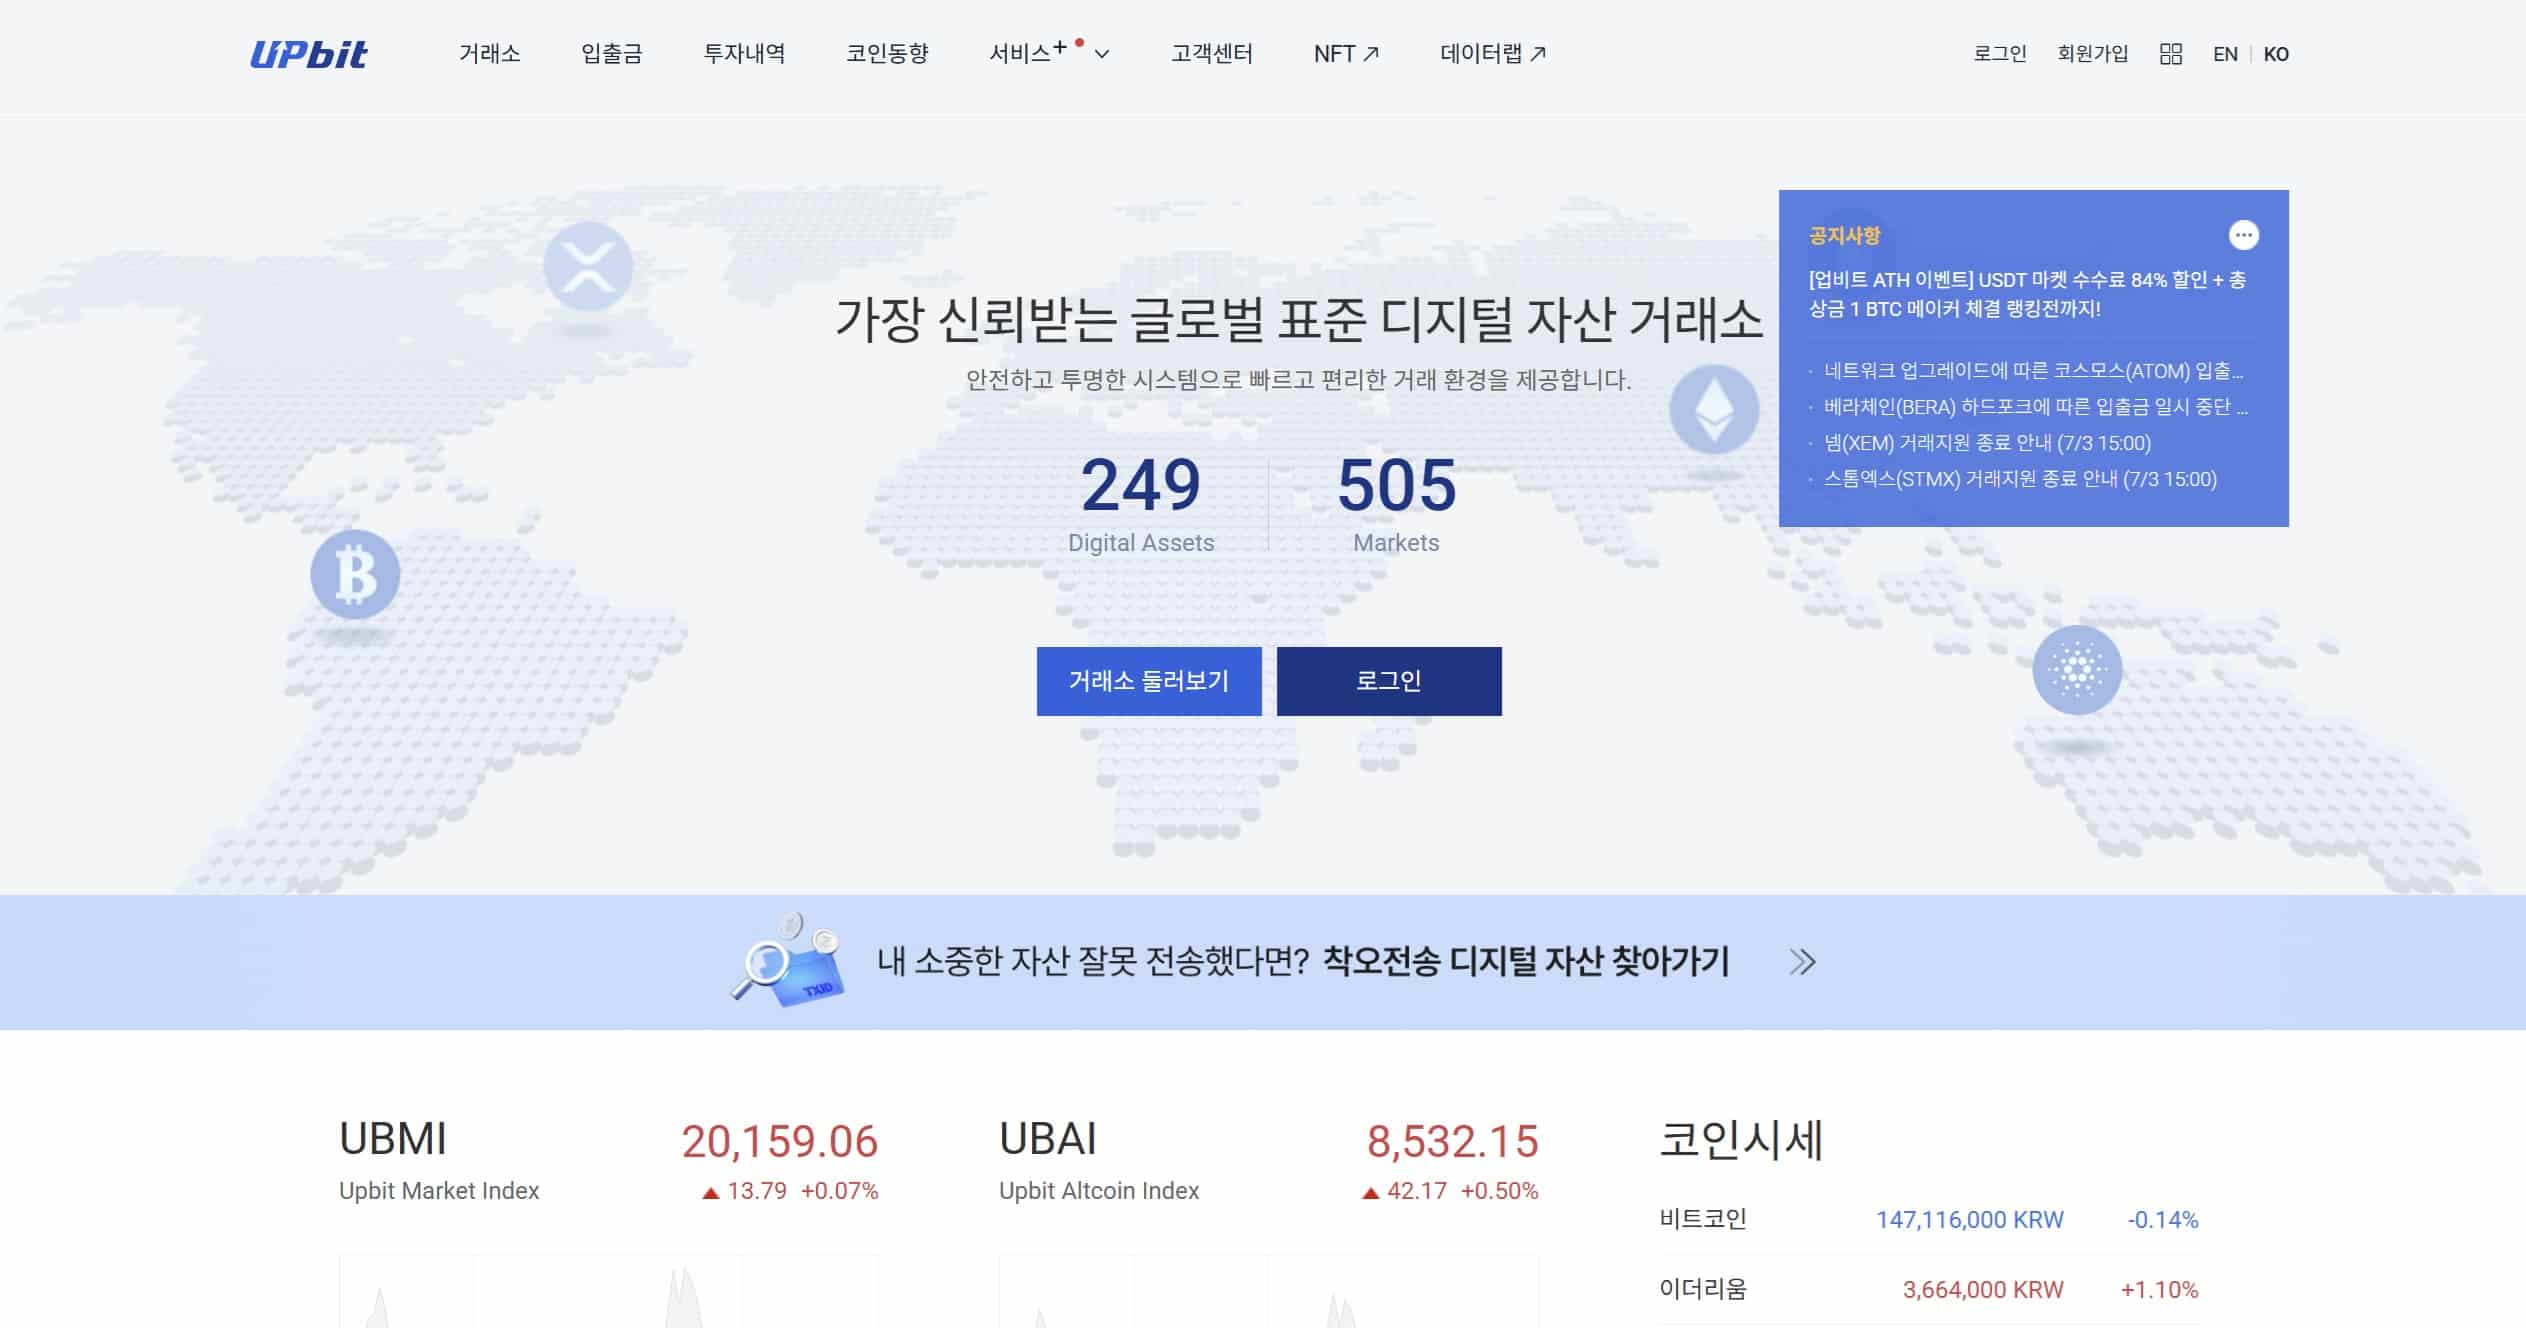Click the 249 Digital Assets counter
Screen dimensions: 2526x1328
click(x=1141, y=504)
